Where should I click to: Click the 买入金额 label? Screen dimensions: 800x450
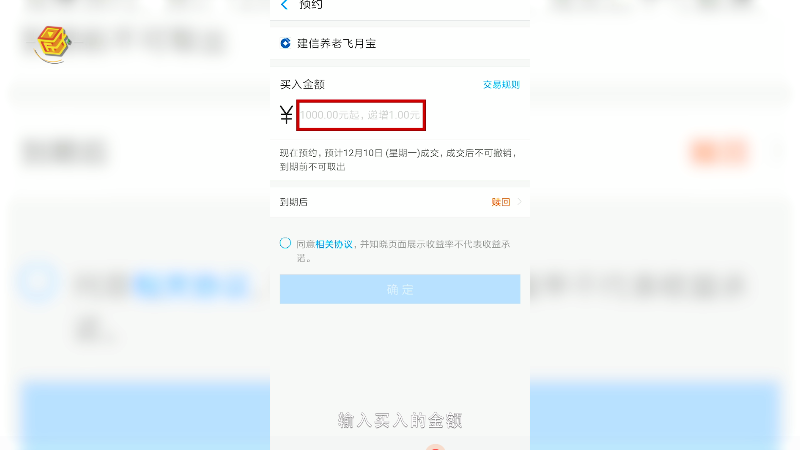(x=302, y=85)
